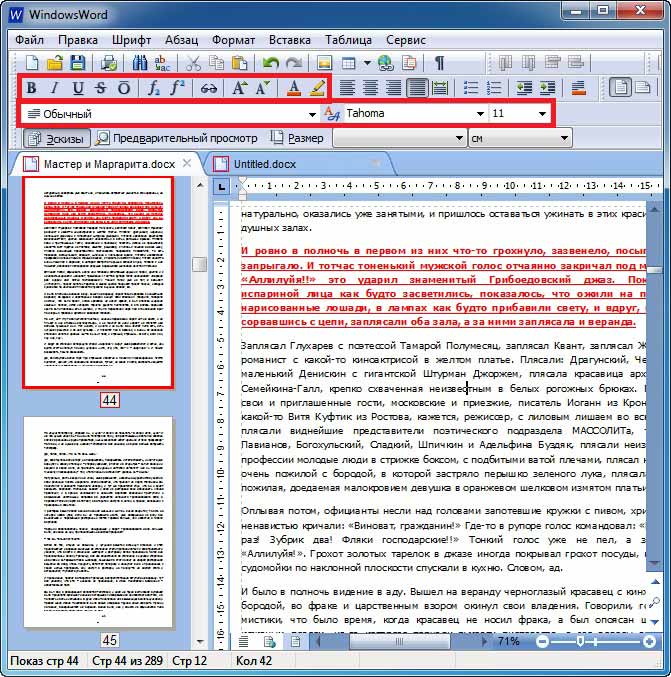Select page 45 thumbnail
Viewport: 671px width, 677px height.
coord(98,522)
